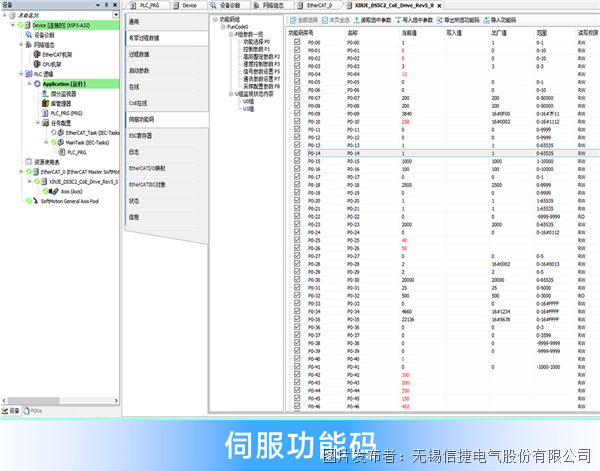Click the 写入选中参数 download arrow icon
The height and width of the screenshot is (471, 600).
click(x=398, y=20)
